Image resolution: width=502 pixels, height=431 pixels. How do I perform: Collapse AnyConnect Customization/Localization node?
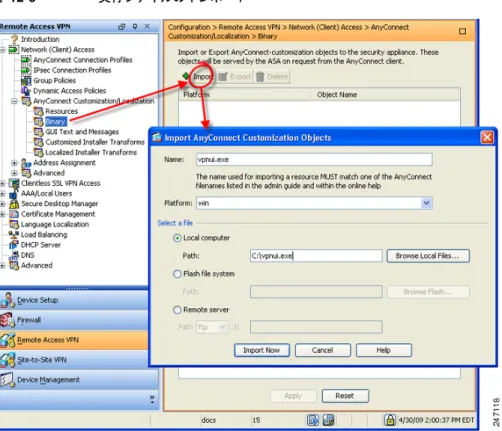(x=14, y=101)
